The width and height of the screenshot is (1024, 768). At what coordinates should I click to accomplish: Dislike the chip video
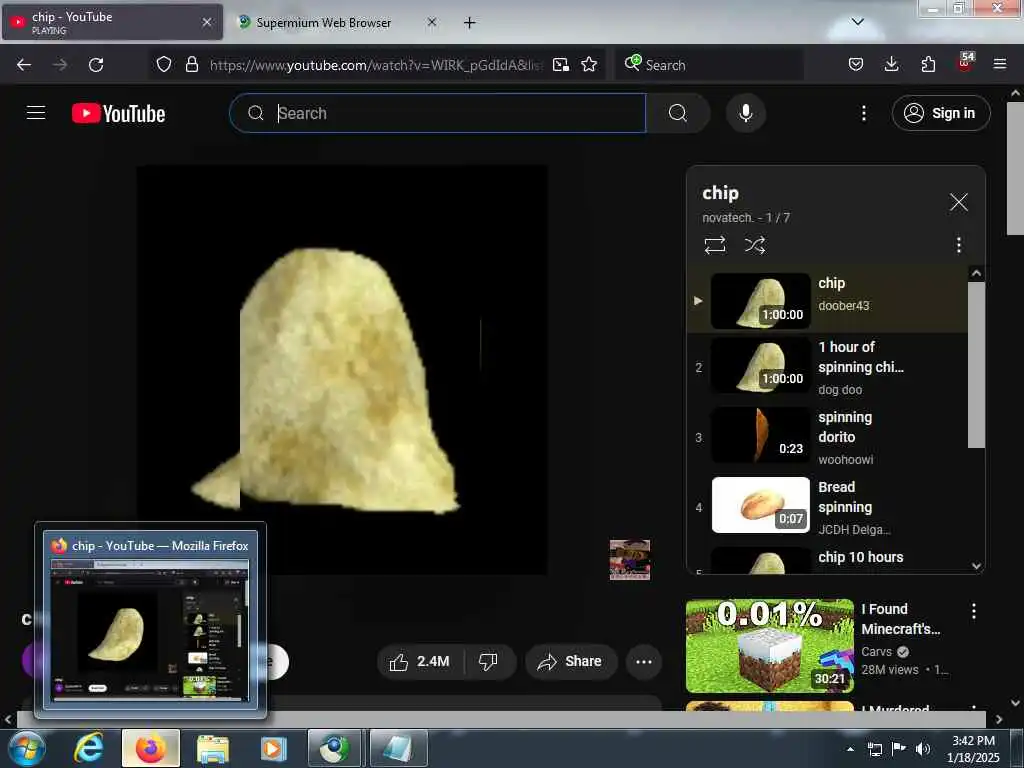pos(488,662)
